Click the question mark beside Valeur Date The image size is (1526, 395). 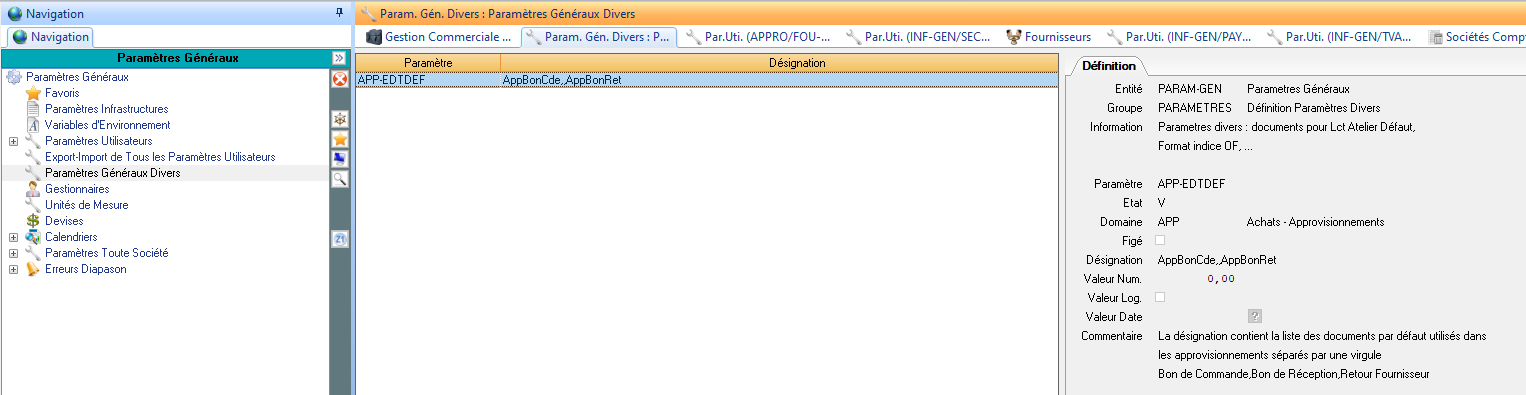pyautogui.click(x=1255, y=316)
